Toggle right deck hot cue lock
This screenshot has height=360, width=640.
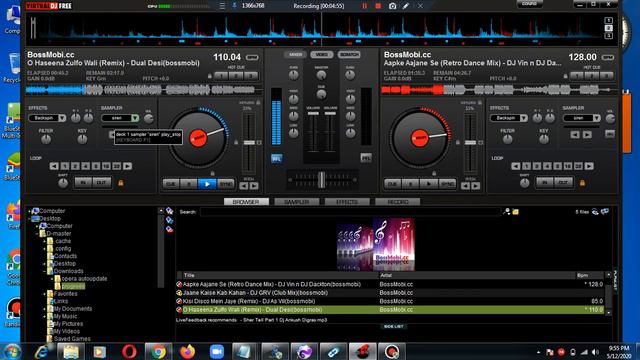pos(565,76)
